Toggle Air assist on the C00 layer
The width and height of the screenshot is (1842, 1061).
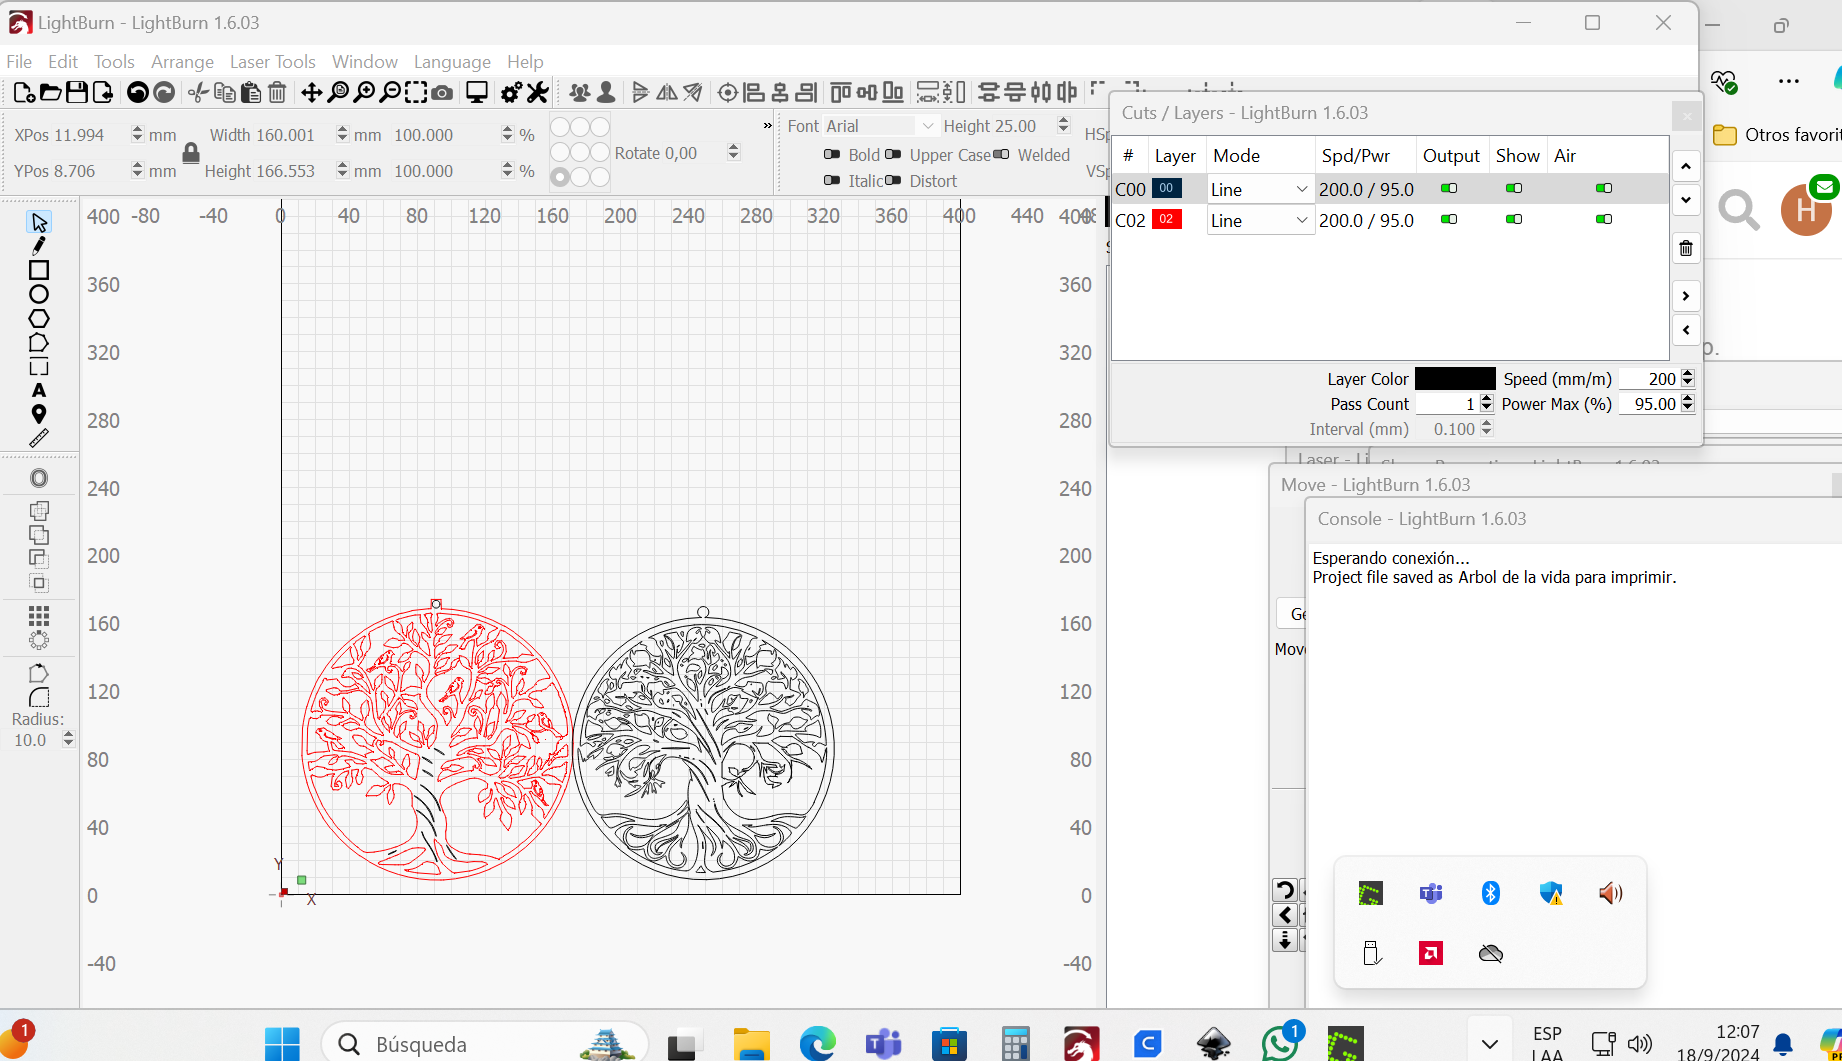pyautogui.click(x=1604, y=188)
